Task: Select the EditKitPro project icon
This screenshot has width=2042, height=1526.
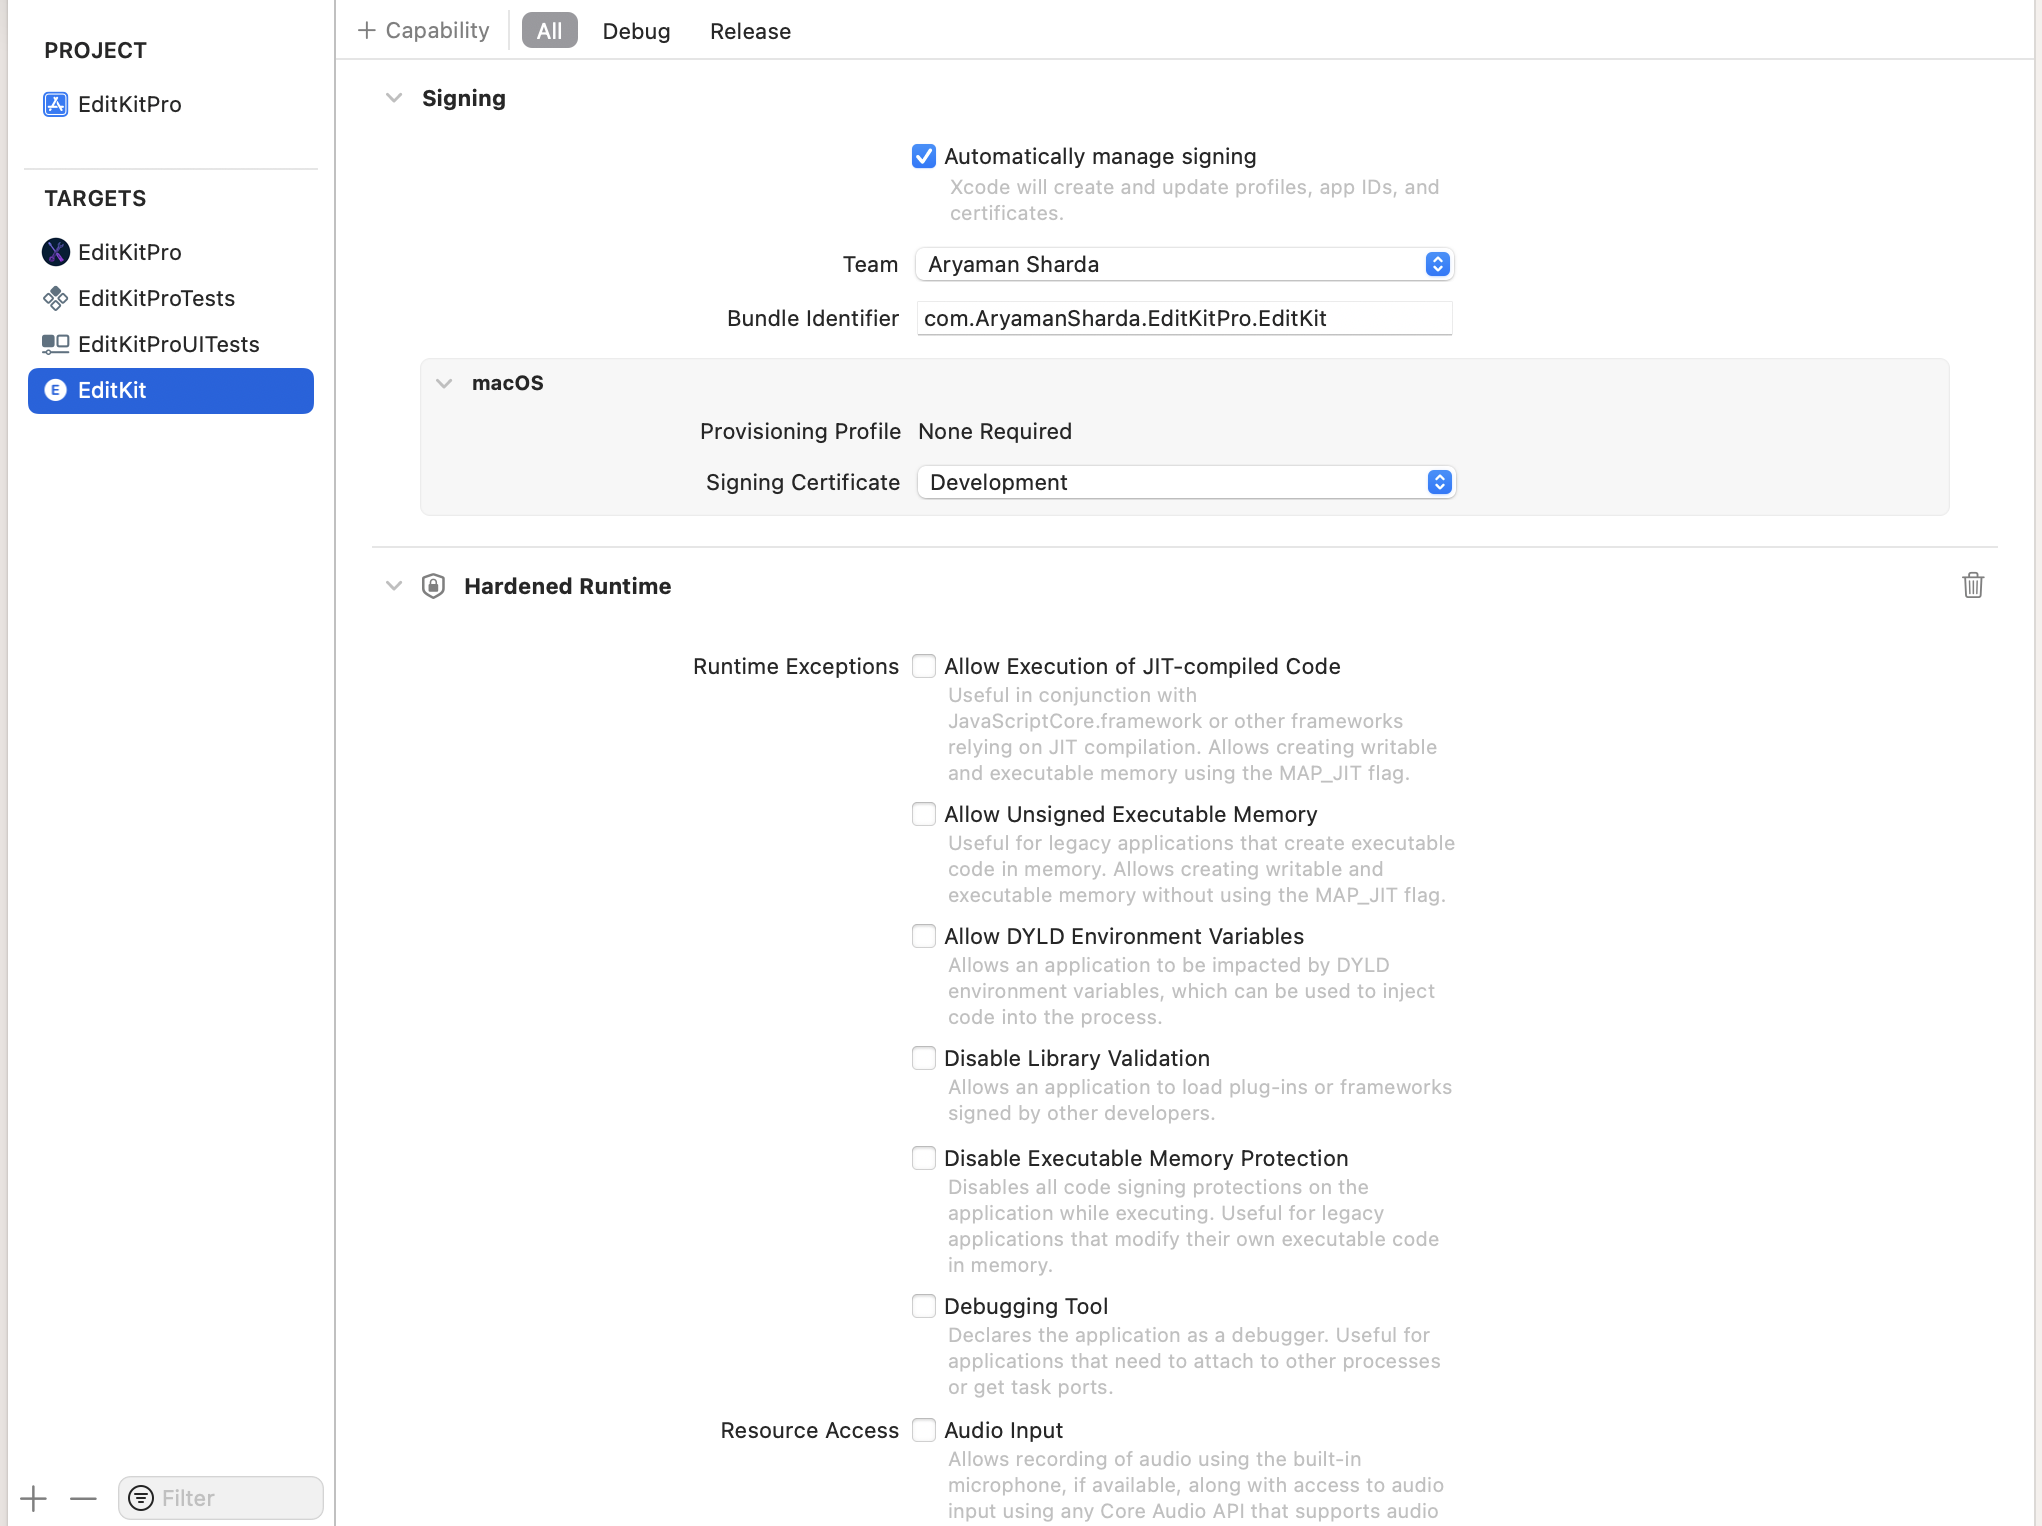Action: [56, 104]
